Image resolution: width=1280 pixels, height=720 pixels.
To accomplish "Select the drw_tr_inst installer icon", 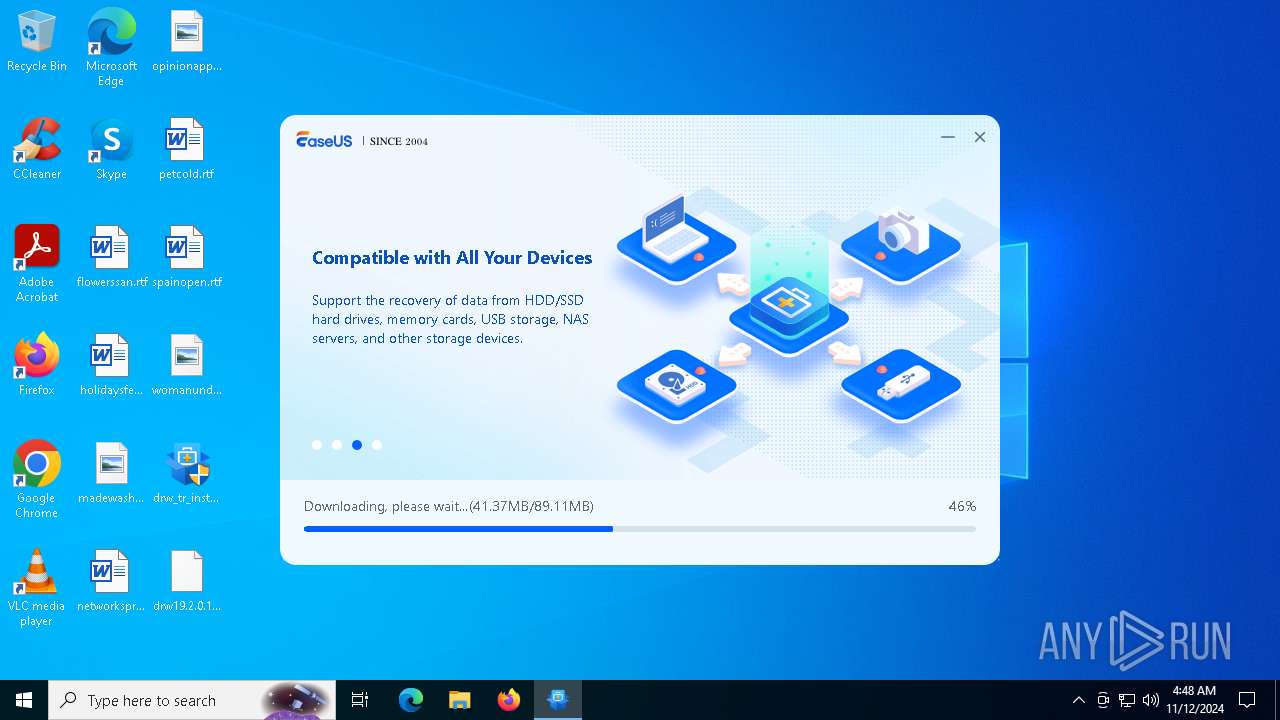I will point(187,474).
